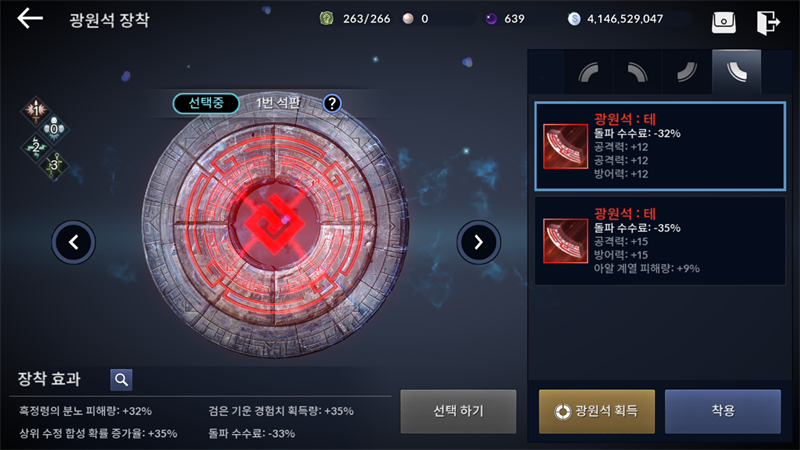Open the help question mark icon
The width and height of the screenshot is (800, 450).
[332, 104]
